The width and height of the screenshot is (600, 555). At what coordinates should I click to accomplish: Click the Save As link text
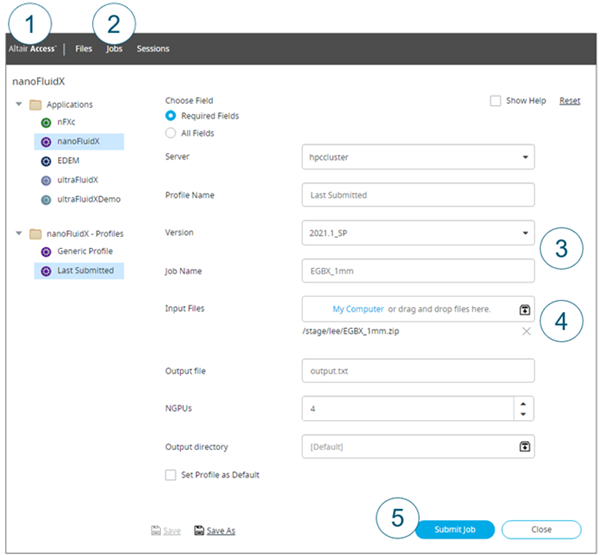click(221, 531)
